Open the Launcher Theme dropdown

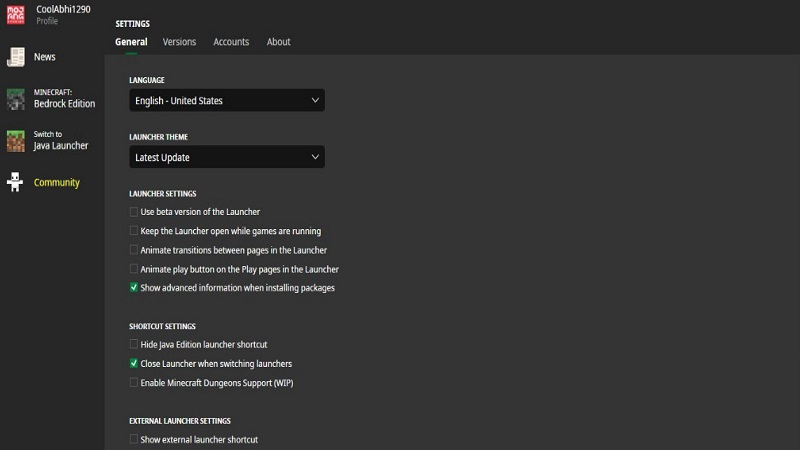(227, 157)
